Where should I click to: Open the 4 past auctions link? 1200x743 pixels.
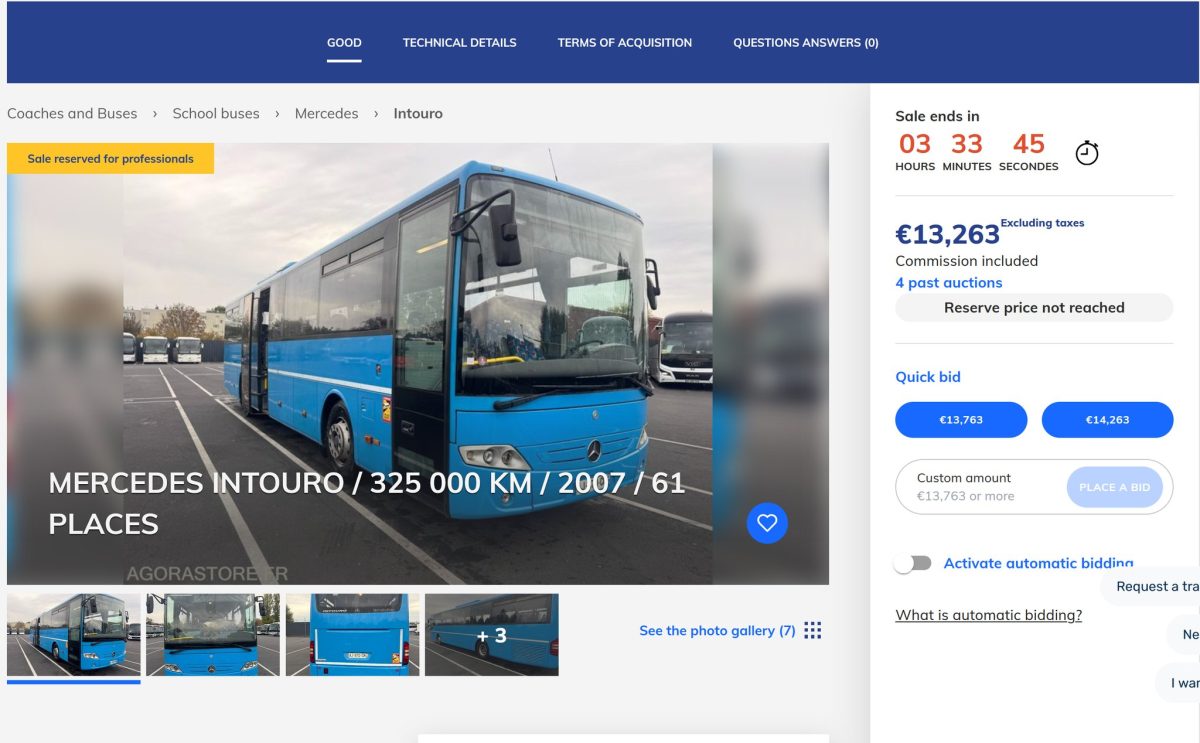pos(948,283)
